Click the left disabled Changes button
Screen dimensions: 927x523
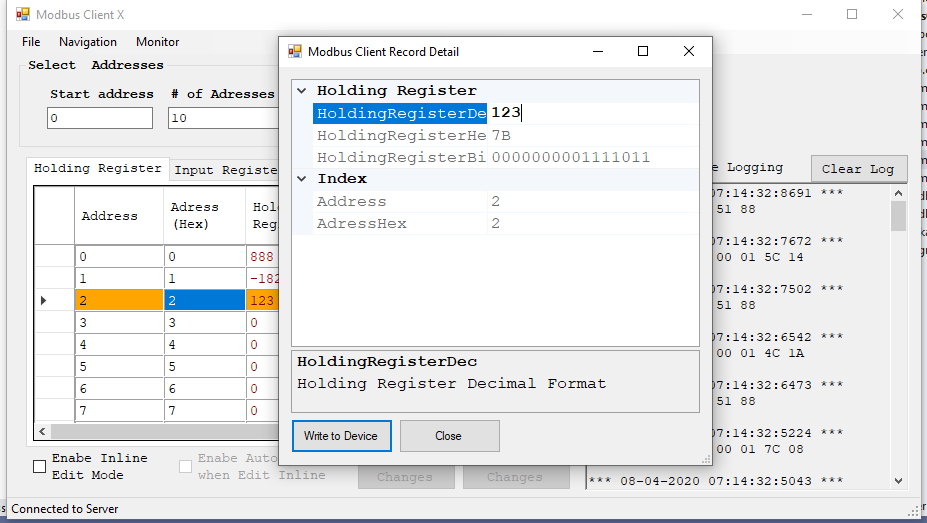(406, 477)
